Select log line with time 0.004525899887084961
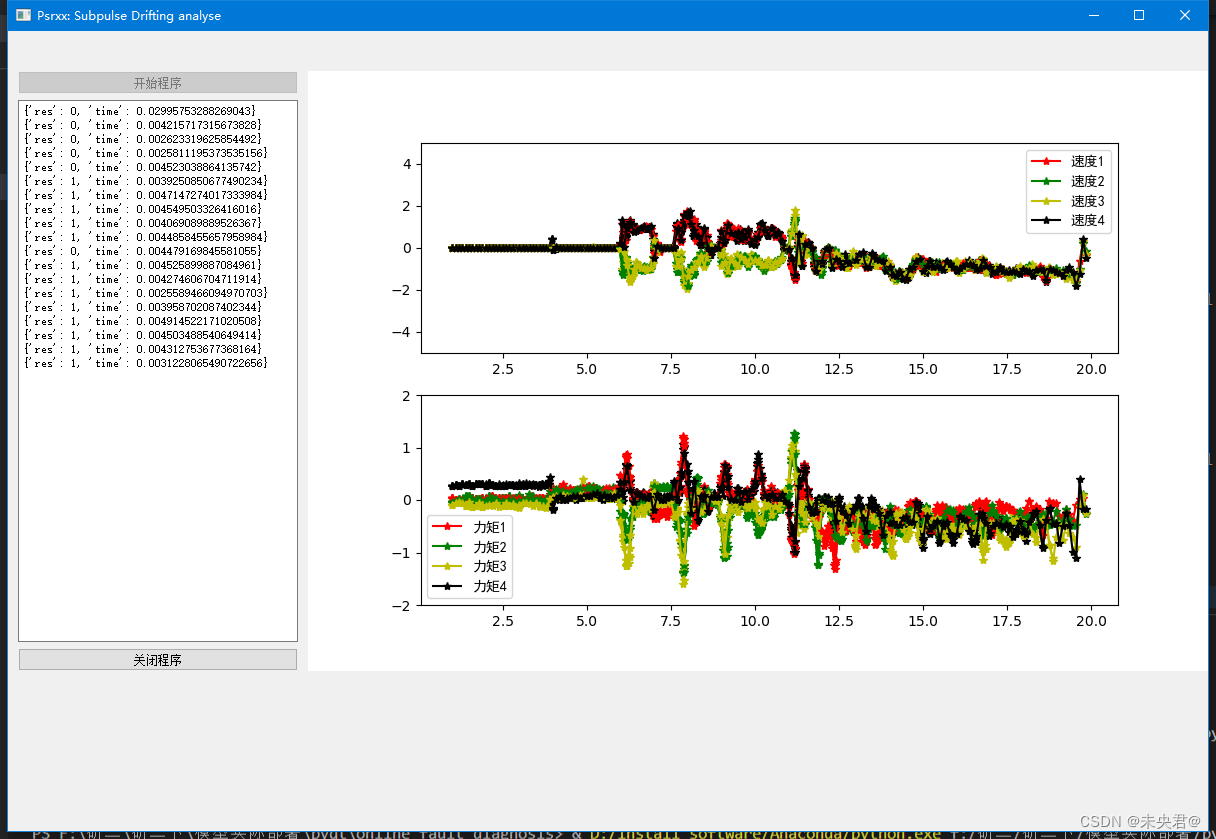 pyautogui.click(x=142, y=265)
